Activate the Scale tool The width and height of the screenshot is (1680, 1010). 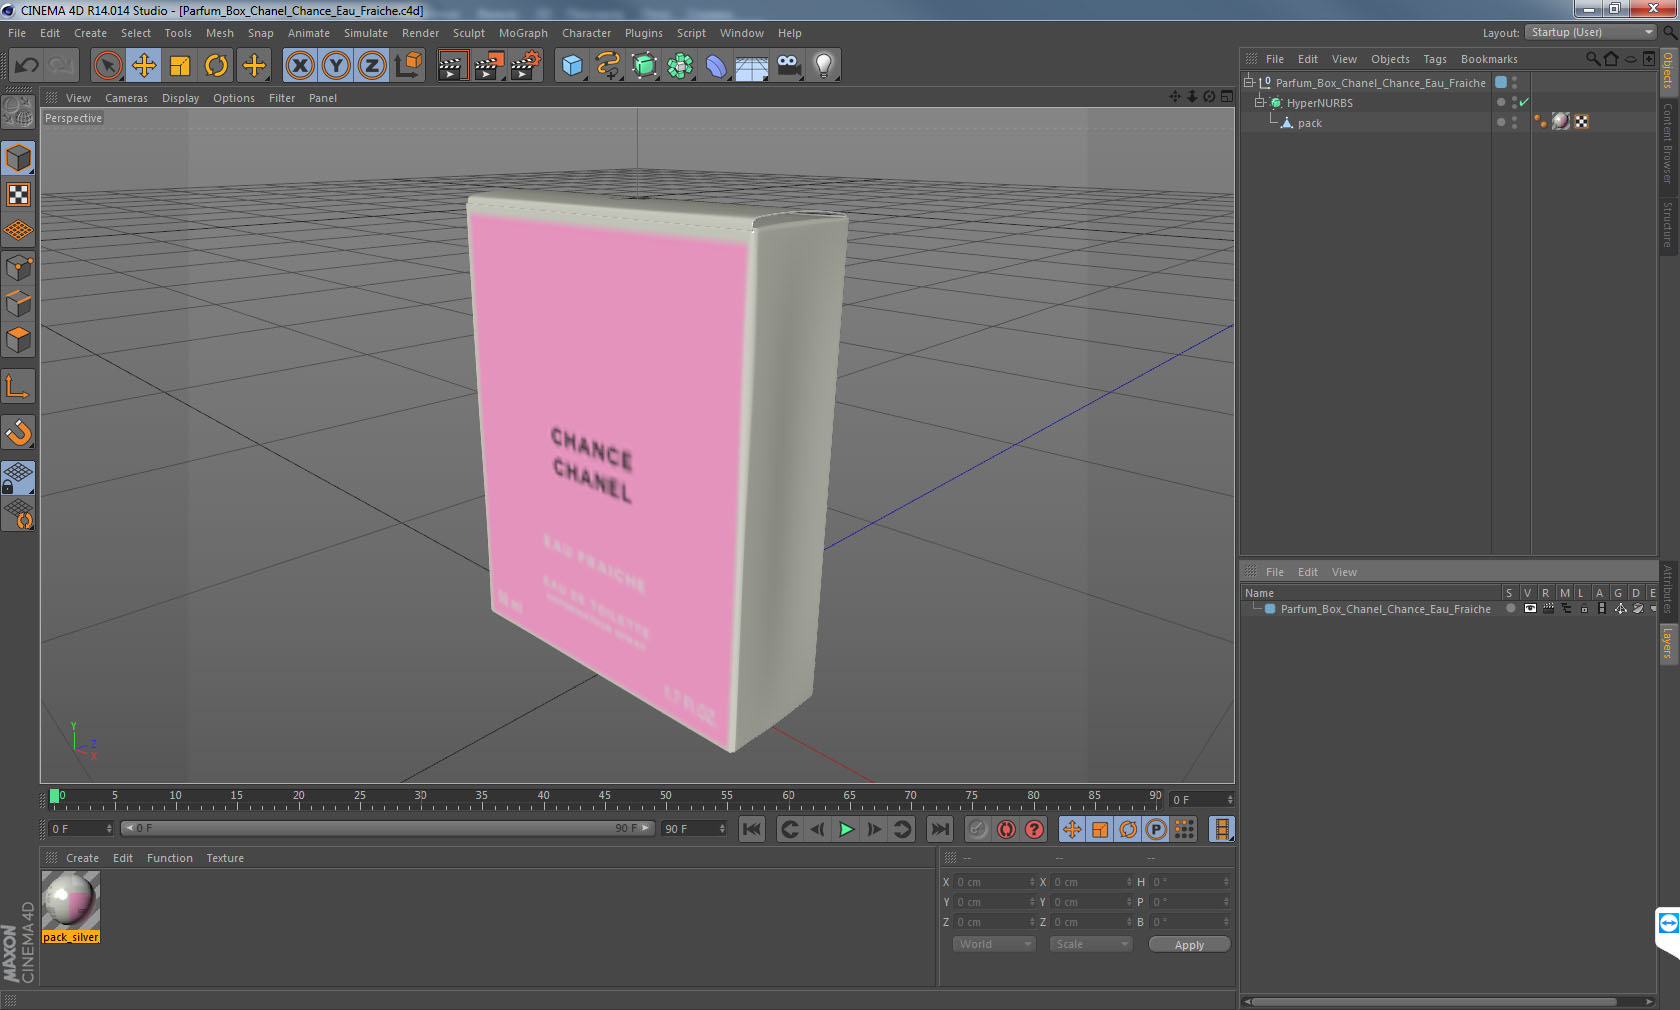(180, 66)
